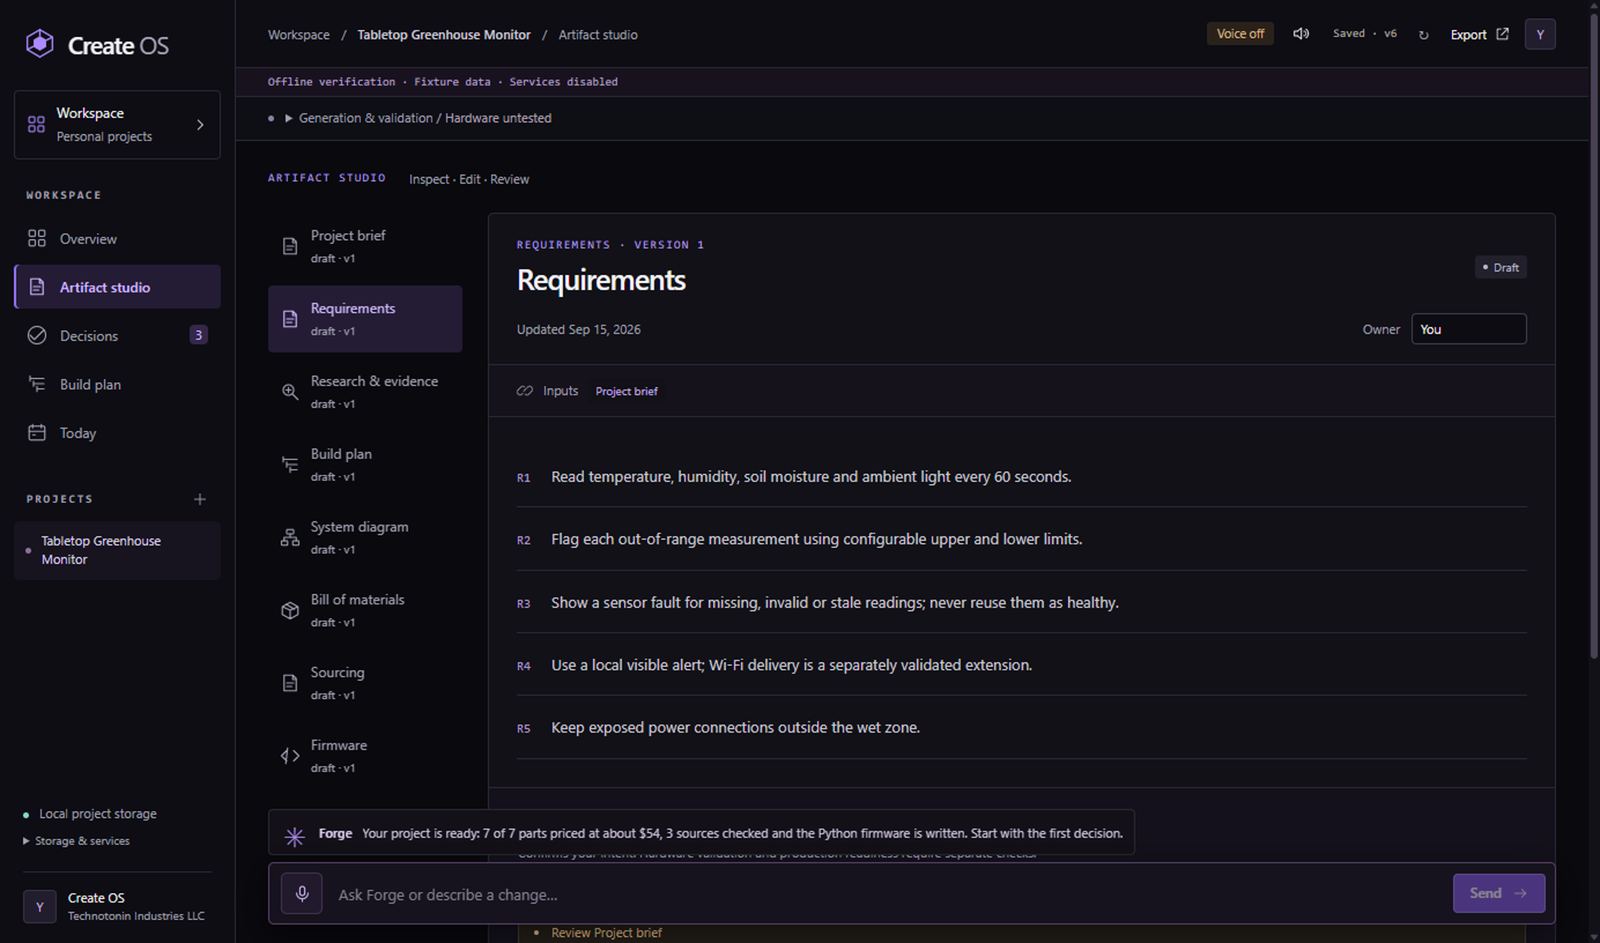Click Tabletop Greenhouse Monitor breadcrumb
1600x943 pixels.
coord(444,34)
